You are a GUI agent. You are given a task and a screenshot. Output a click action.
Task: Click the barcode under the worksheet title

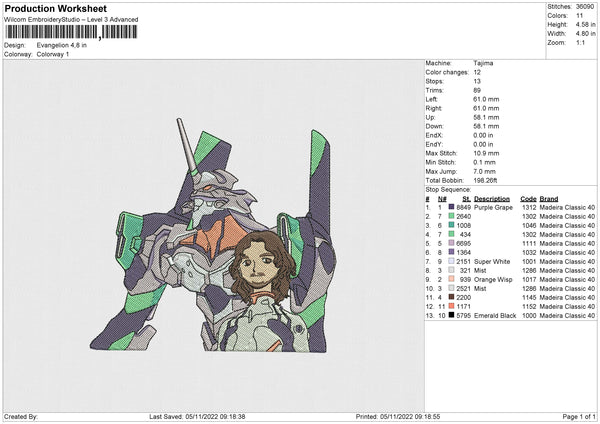tap(71, 32)
